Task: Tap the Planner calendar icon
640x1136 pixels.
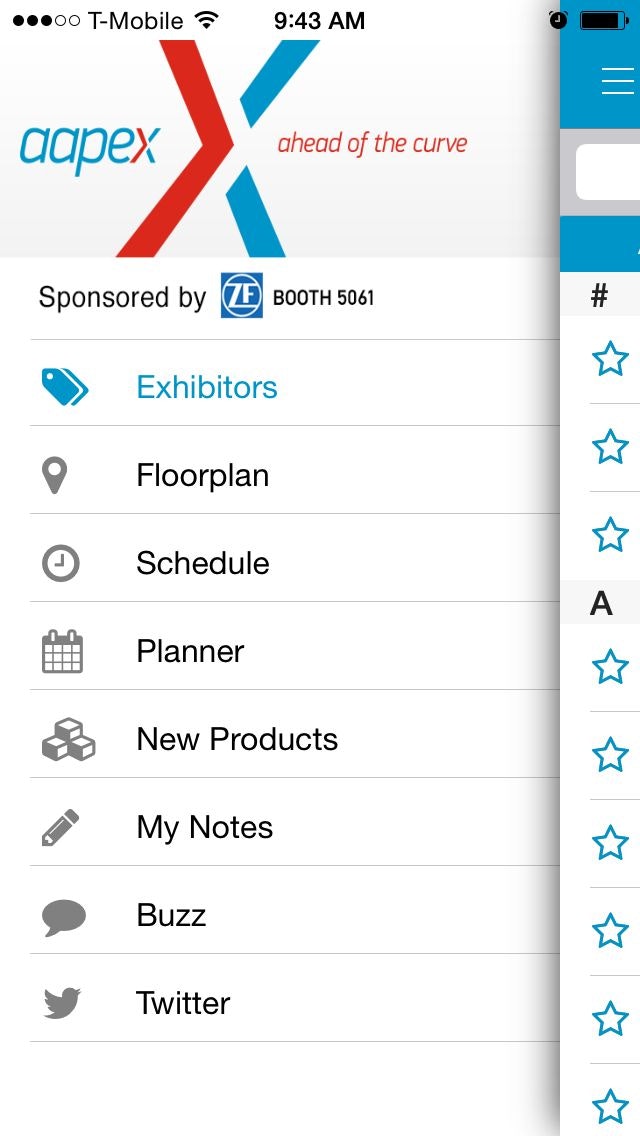Action: tap(62, 652)
